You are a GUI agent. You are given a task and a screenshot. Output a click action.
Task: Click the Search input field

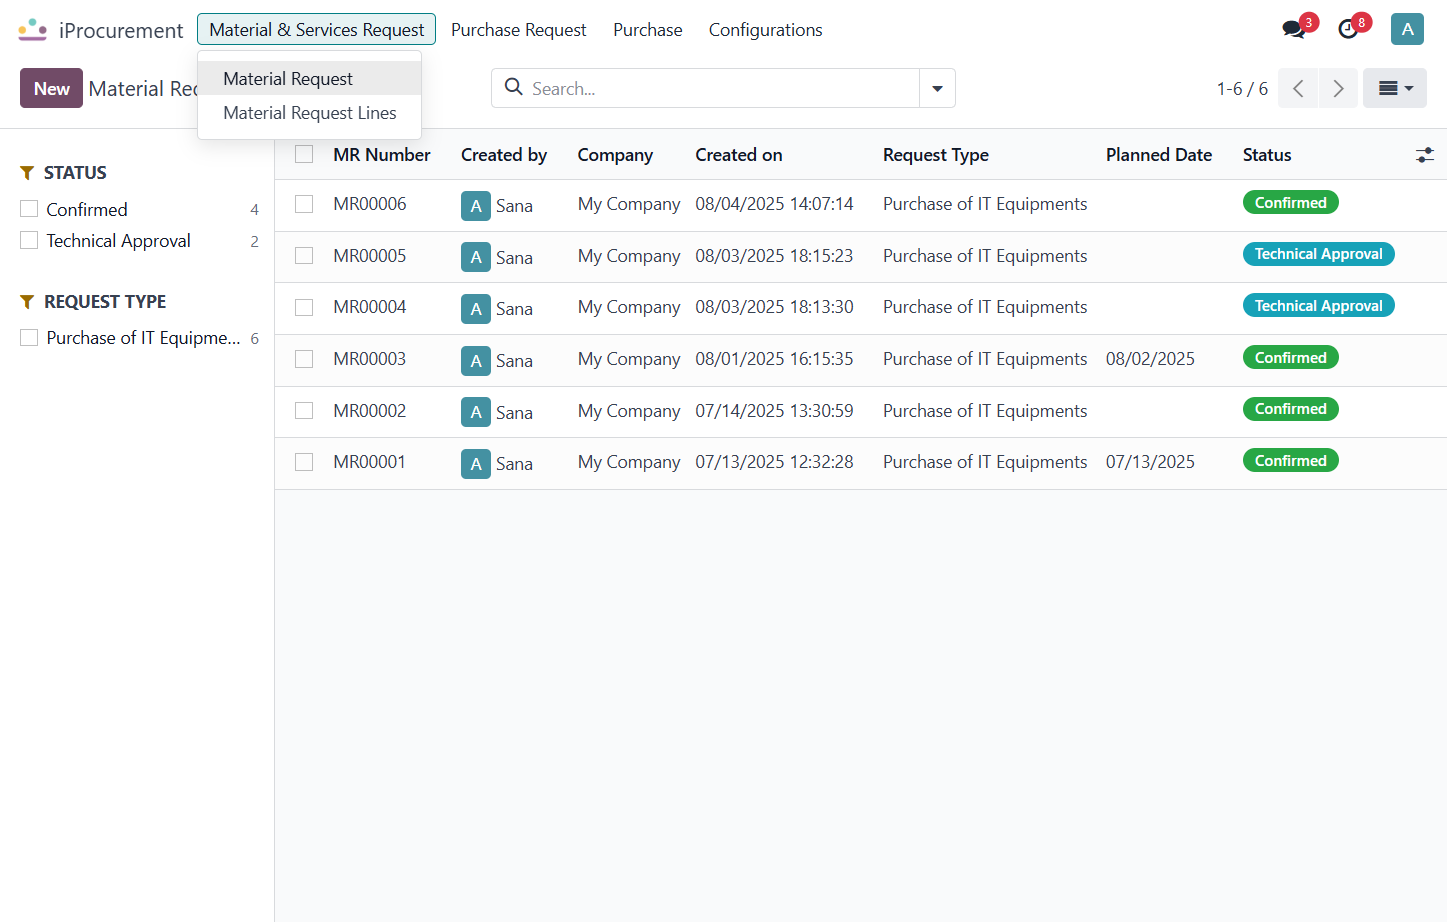[722, 88]
